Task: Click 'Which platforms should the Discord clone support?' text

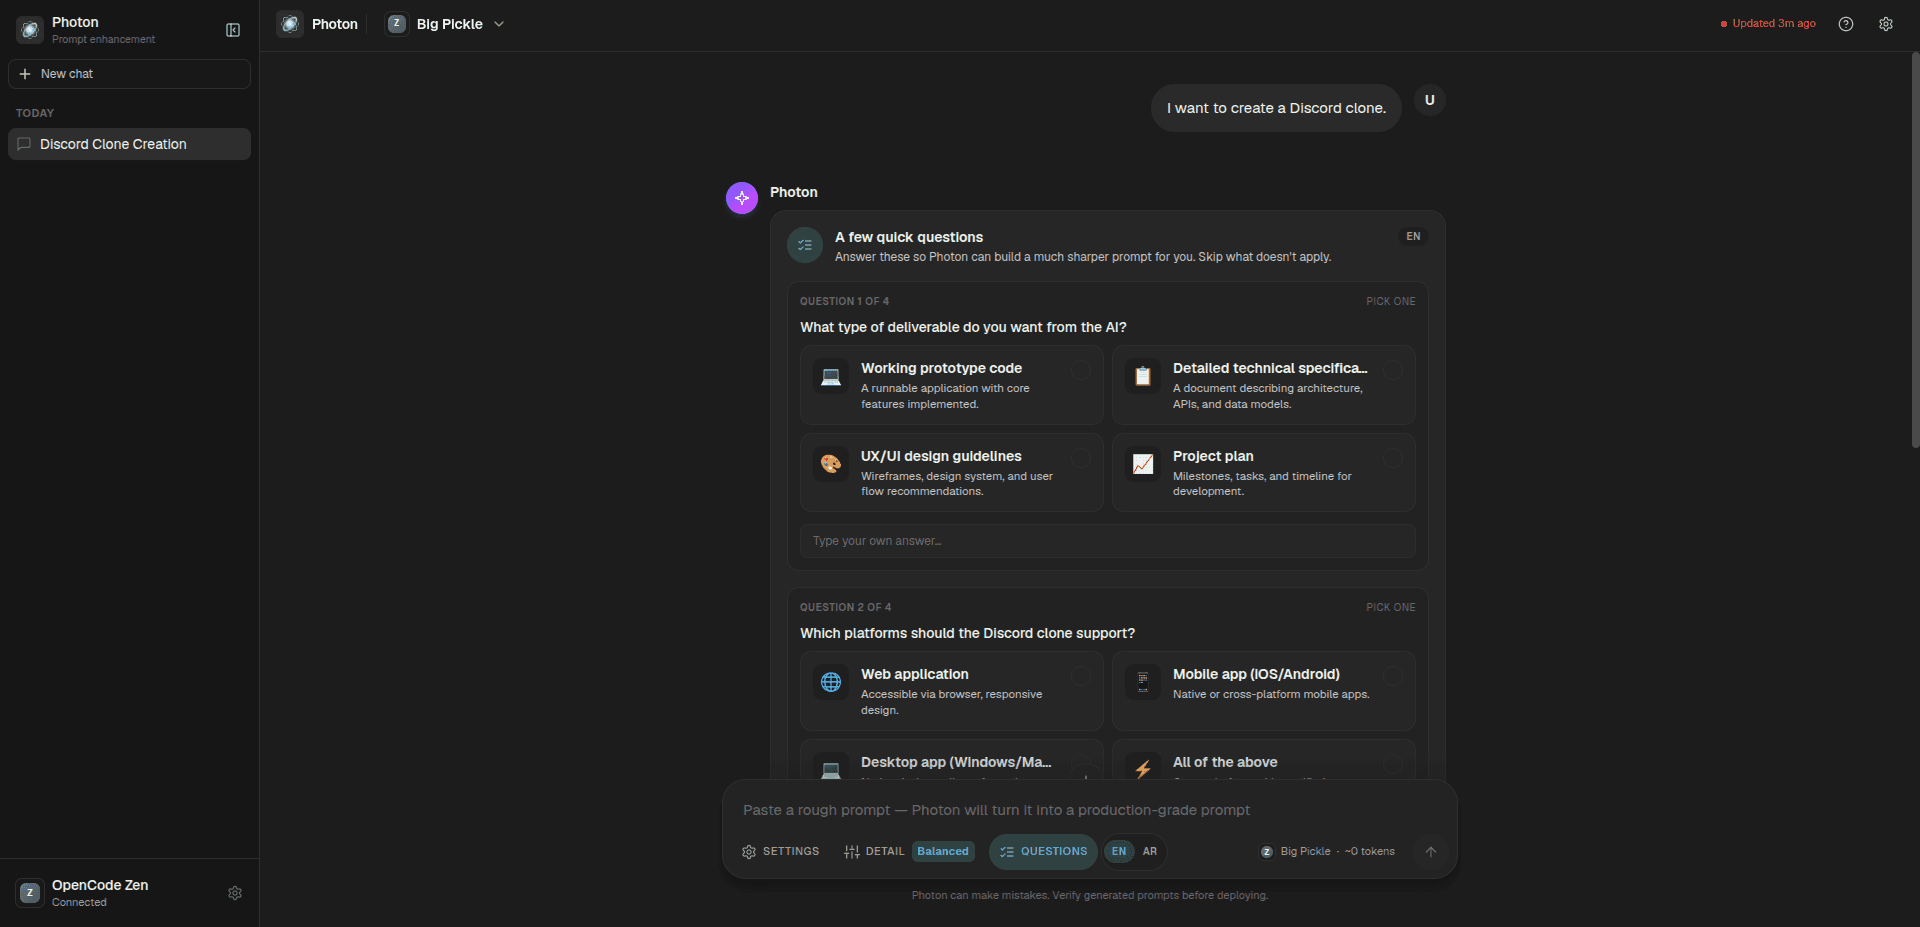Action: click(x=967, y=633)
